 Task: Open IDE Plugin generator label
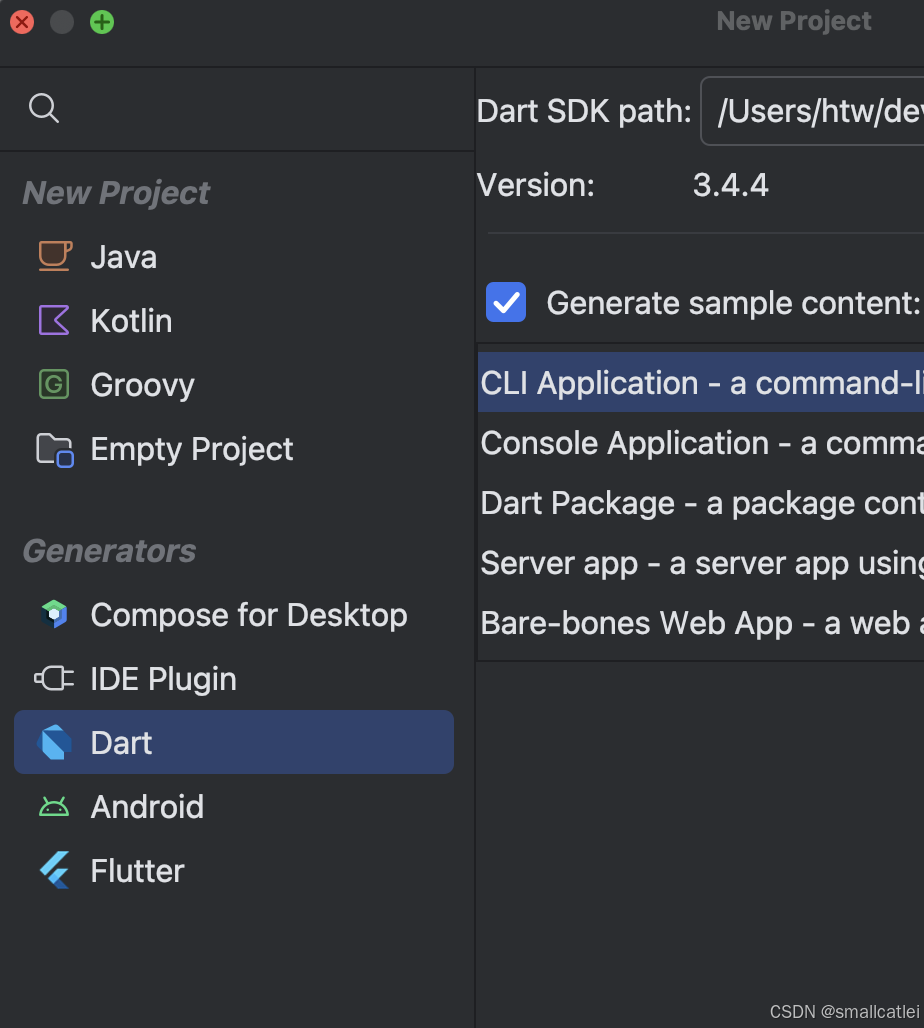(163, 679)
